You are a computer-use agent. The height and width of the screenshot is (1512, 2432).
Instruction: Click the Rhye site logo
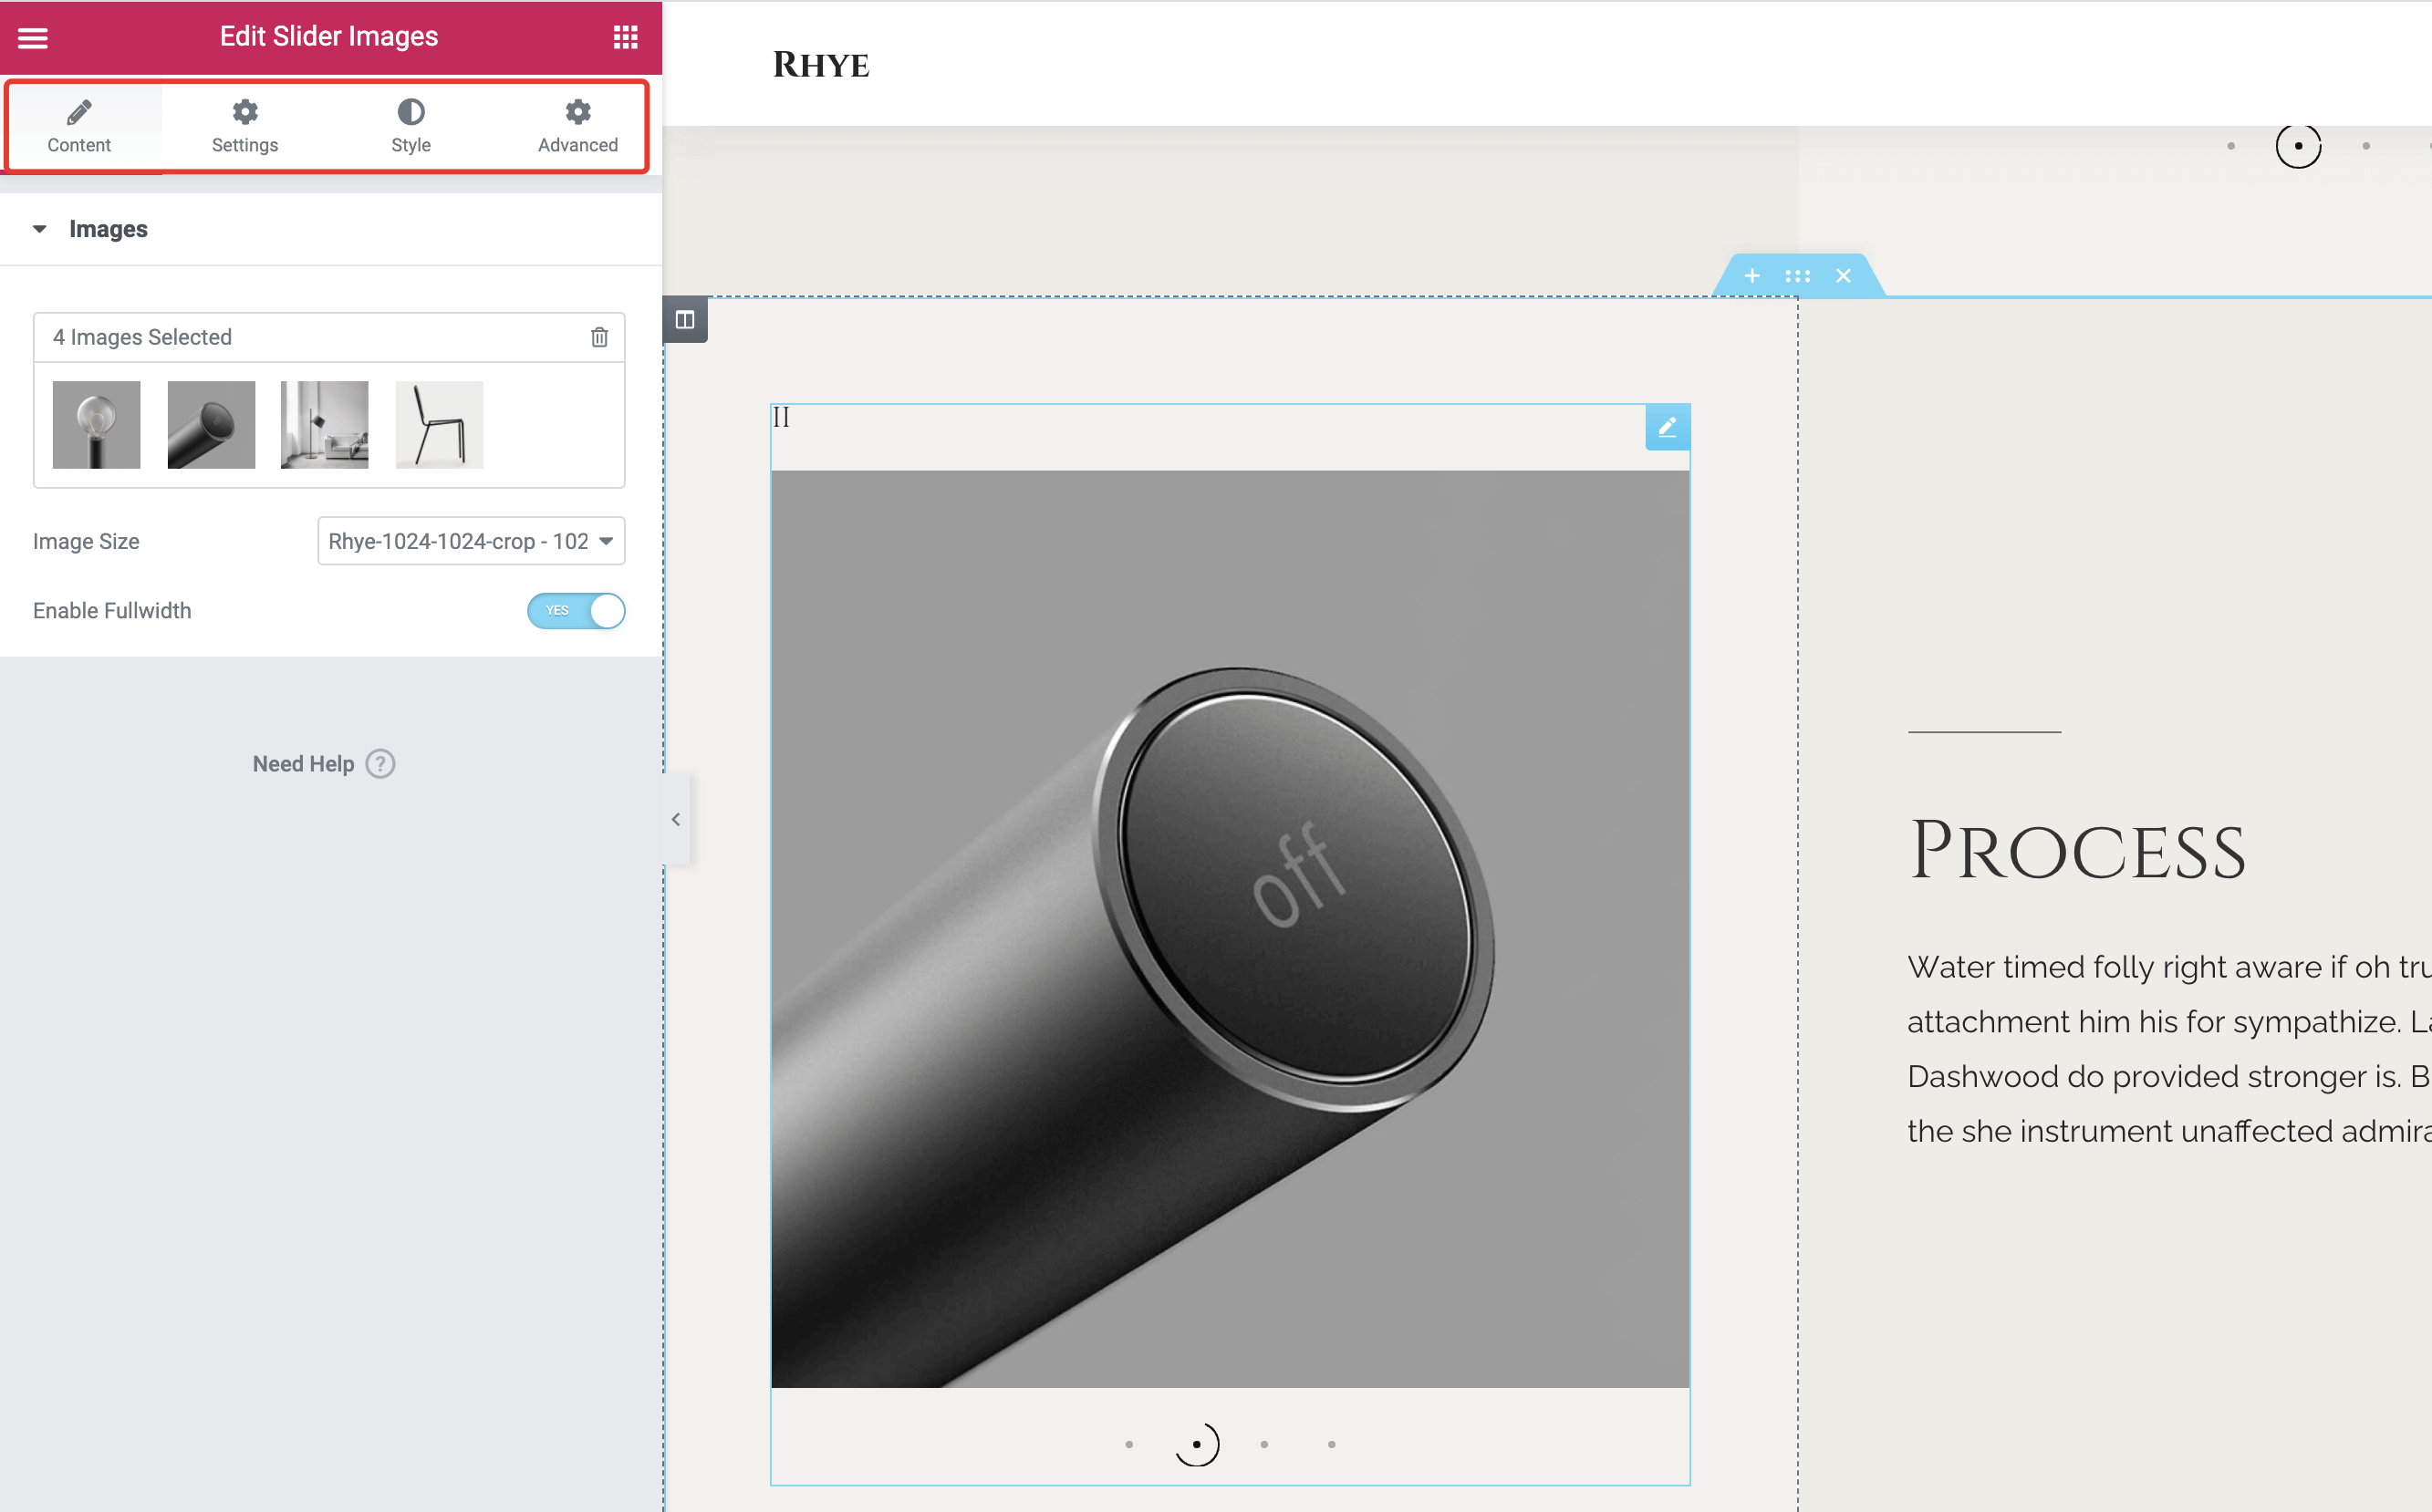pyautogui.click(x=821, y=65)
